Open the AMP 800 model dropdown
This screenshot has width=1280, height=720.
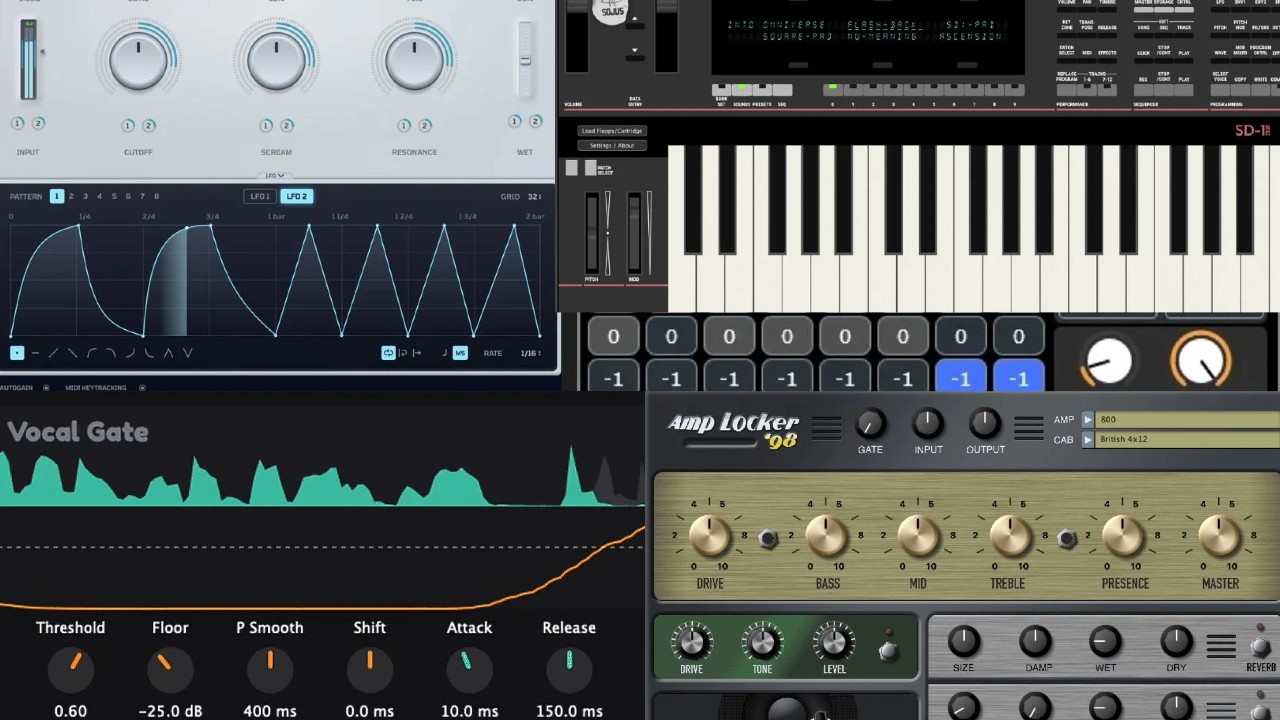point(1188,420)
